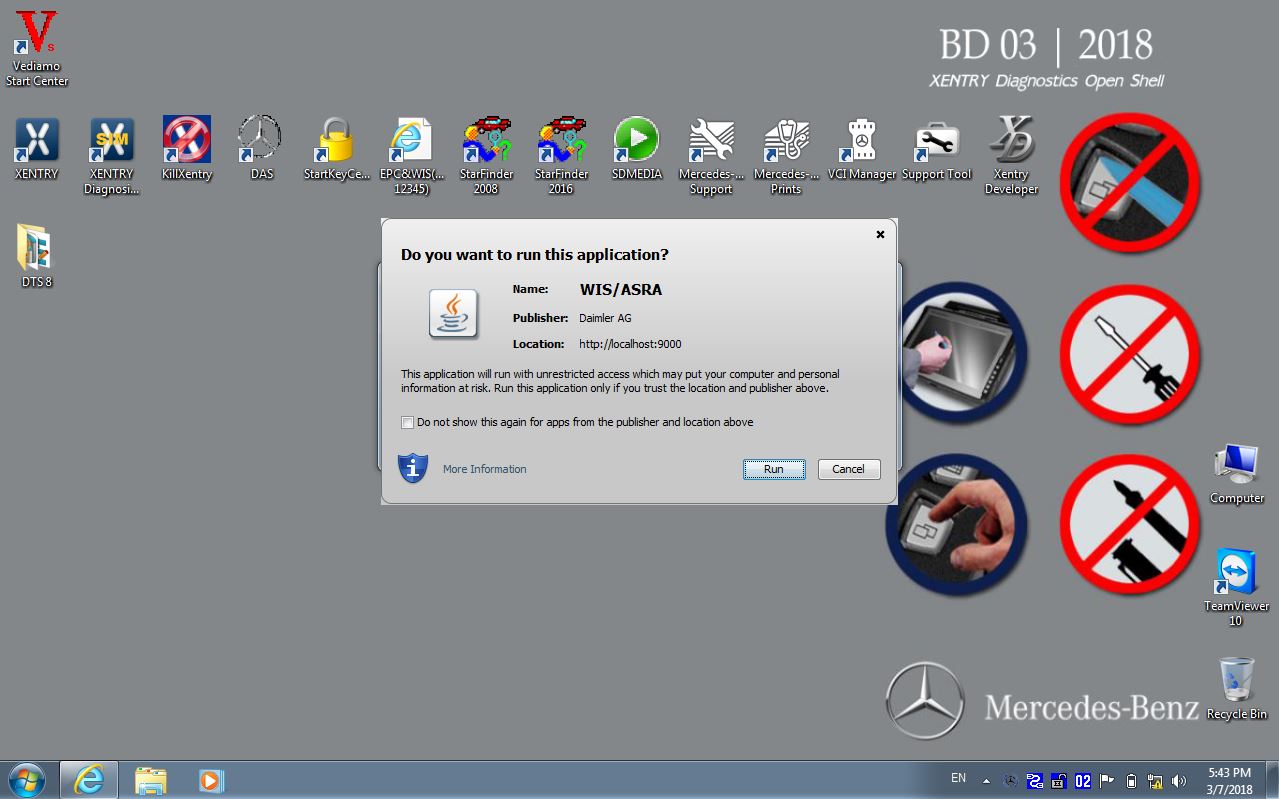Viewport: 1279px width, 799px height.
Task: Select the StartKeyCenter padlock icon
Action: [x=337, y=148]
